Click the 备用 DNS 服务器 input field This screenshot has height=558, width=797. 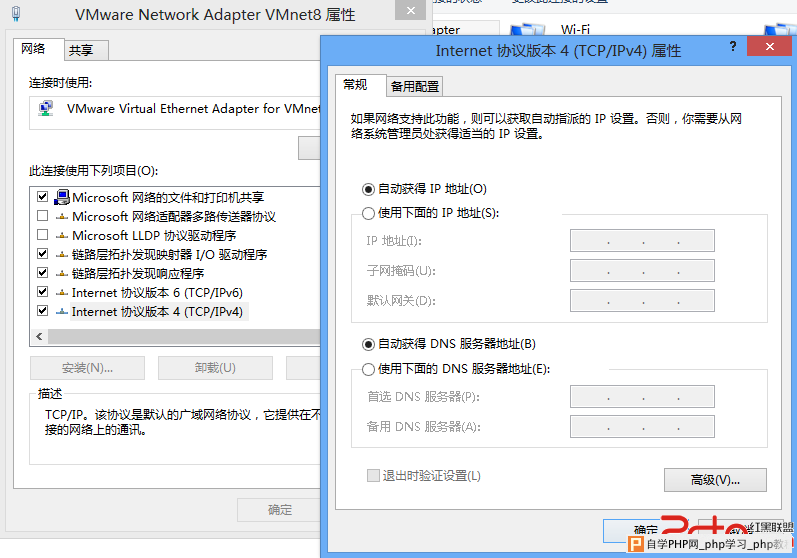(x=642, y=427)
